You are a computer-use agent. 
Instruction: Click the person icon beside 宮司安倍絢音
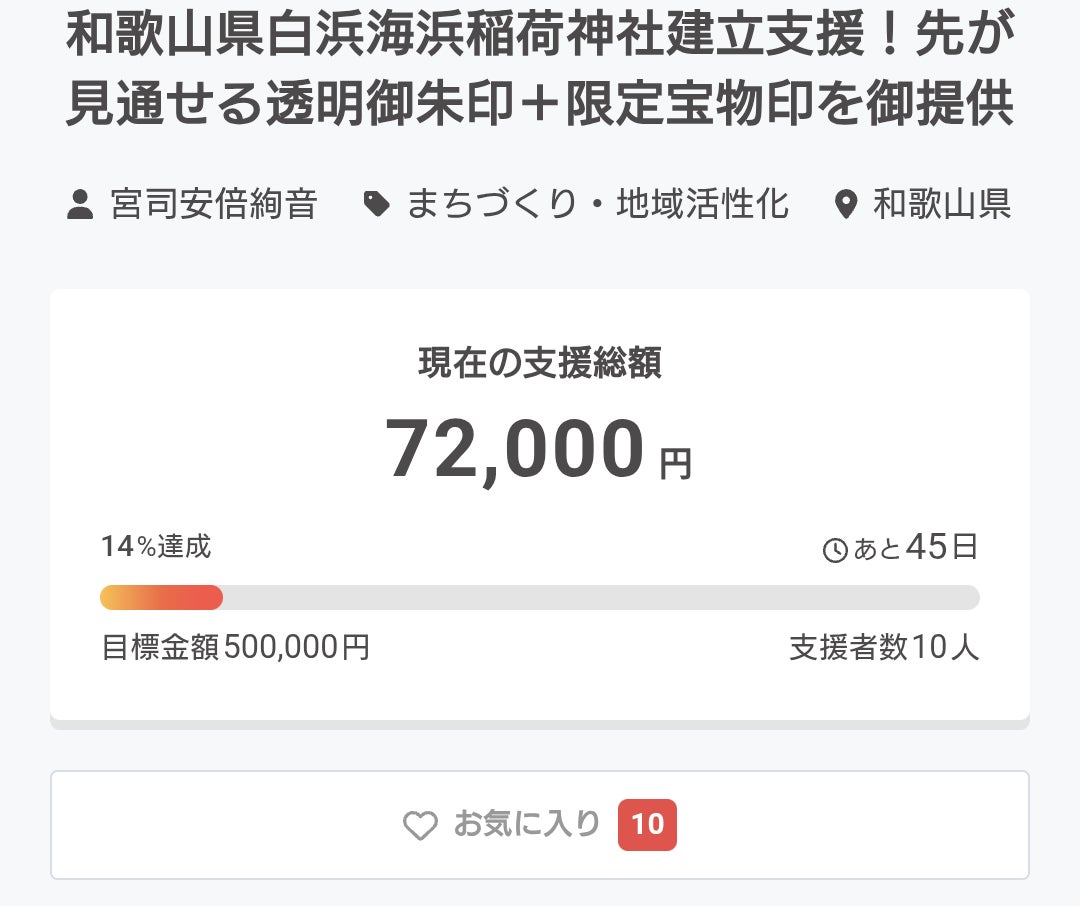pyautogui.click(x=80, y=206)
